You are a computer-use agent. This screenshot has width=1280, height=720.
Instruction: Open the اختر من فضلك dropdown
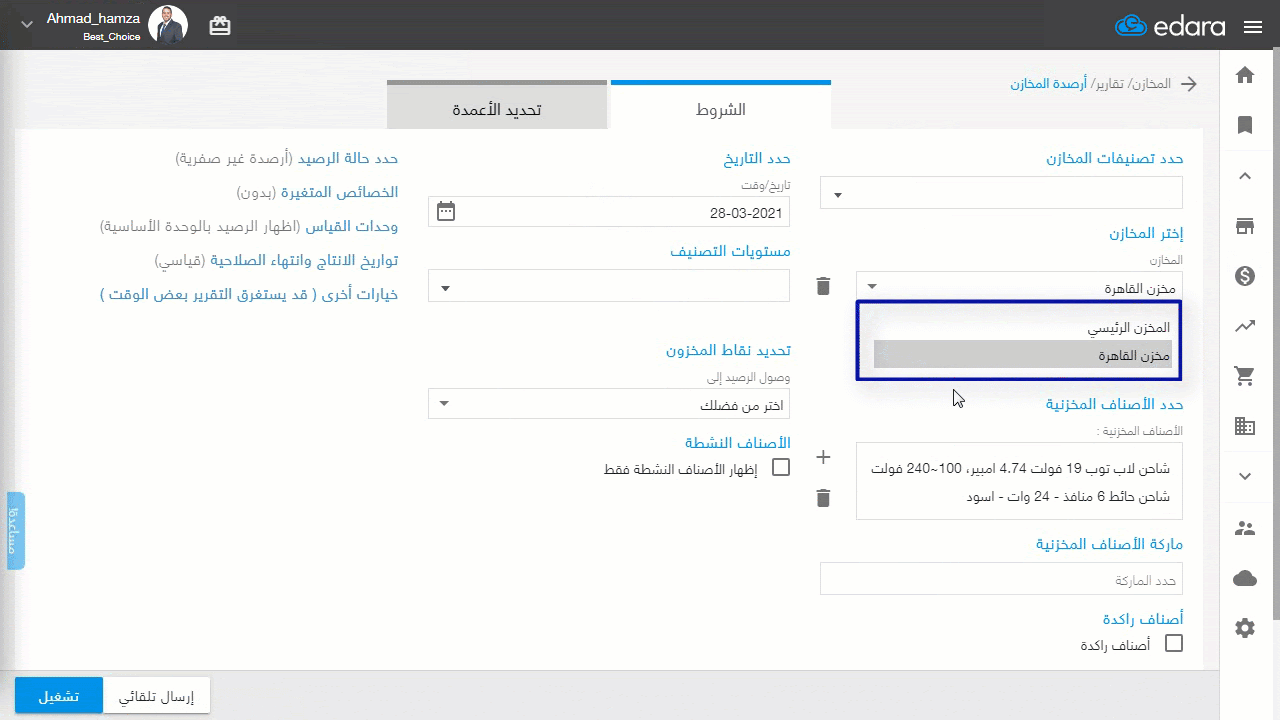pyautogui.click(x=609, y=404)
